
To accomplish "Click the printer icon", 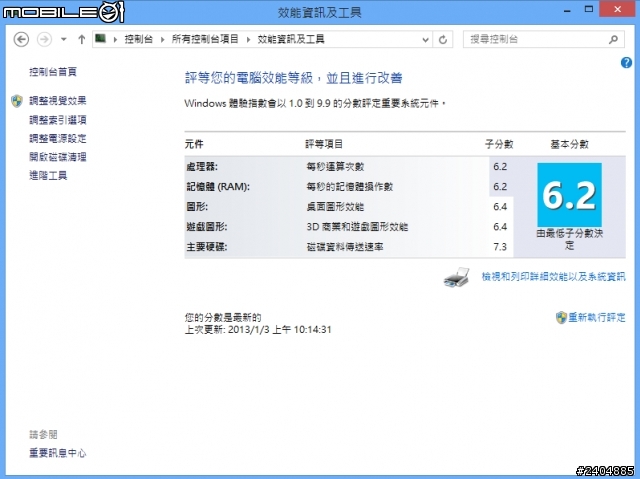I will 456,278.
